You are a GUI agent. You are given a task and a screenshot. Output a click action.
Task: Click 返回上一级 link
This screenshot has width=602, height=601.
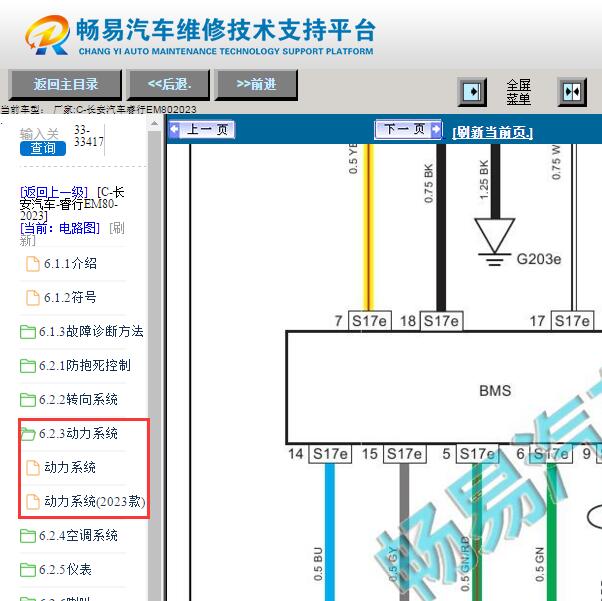(54, 192)
